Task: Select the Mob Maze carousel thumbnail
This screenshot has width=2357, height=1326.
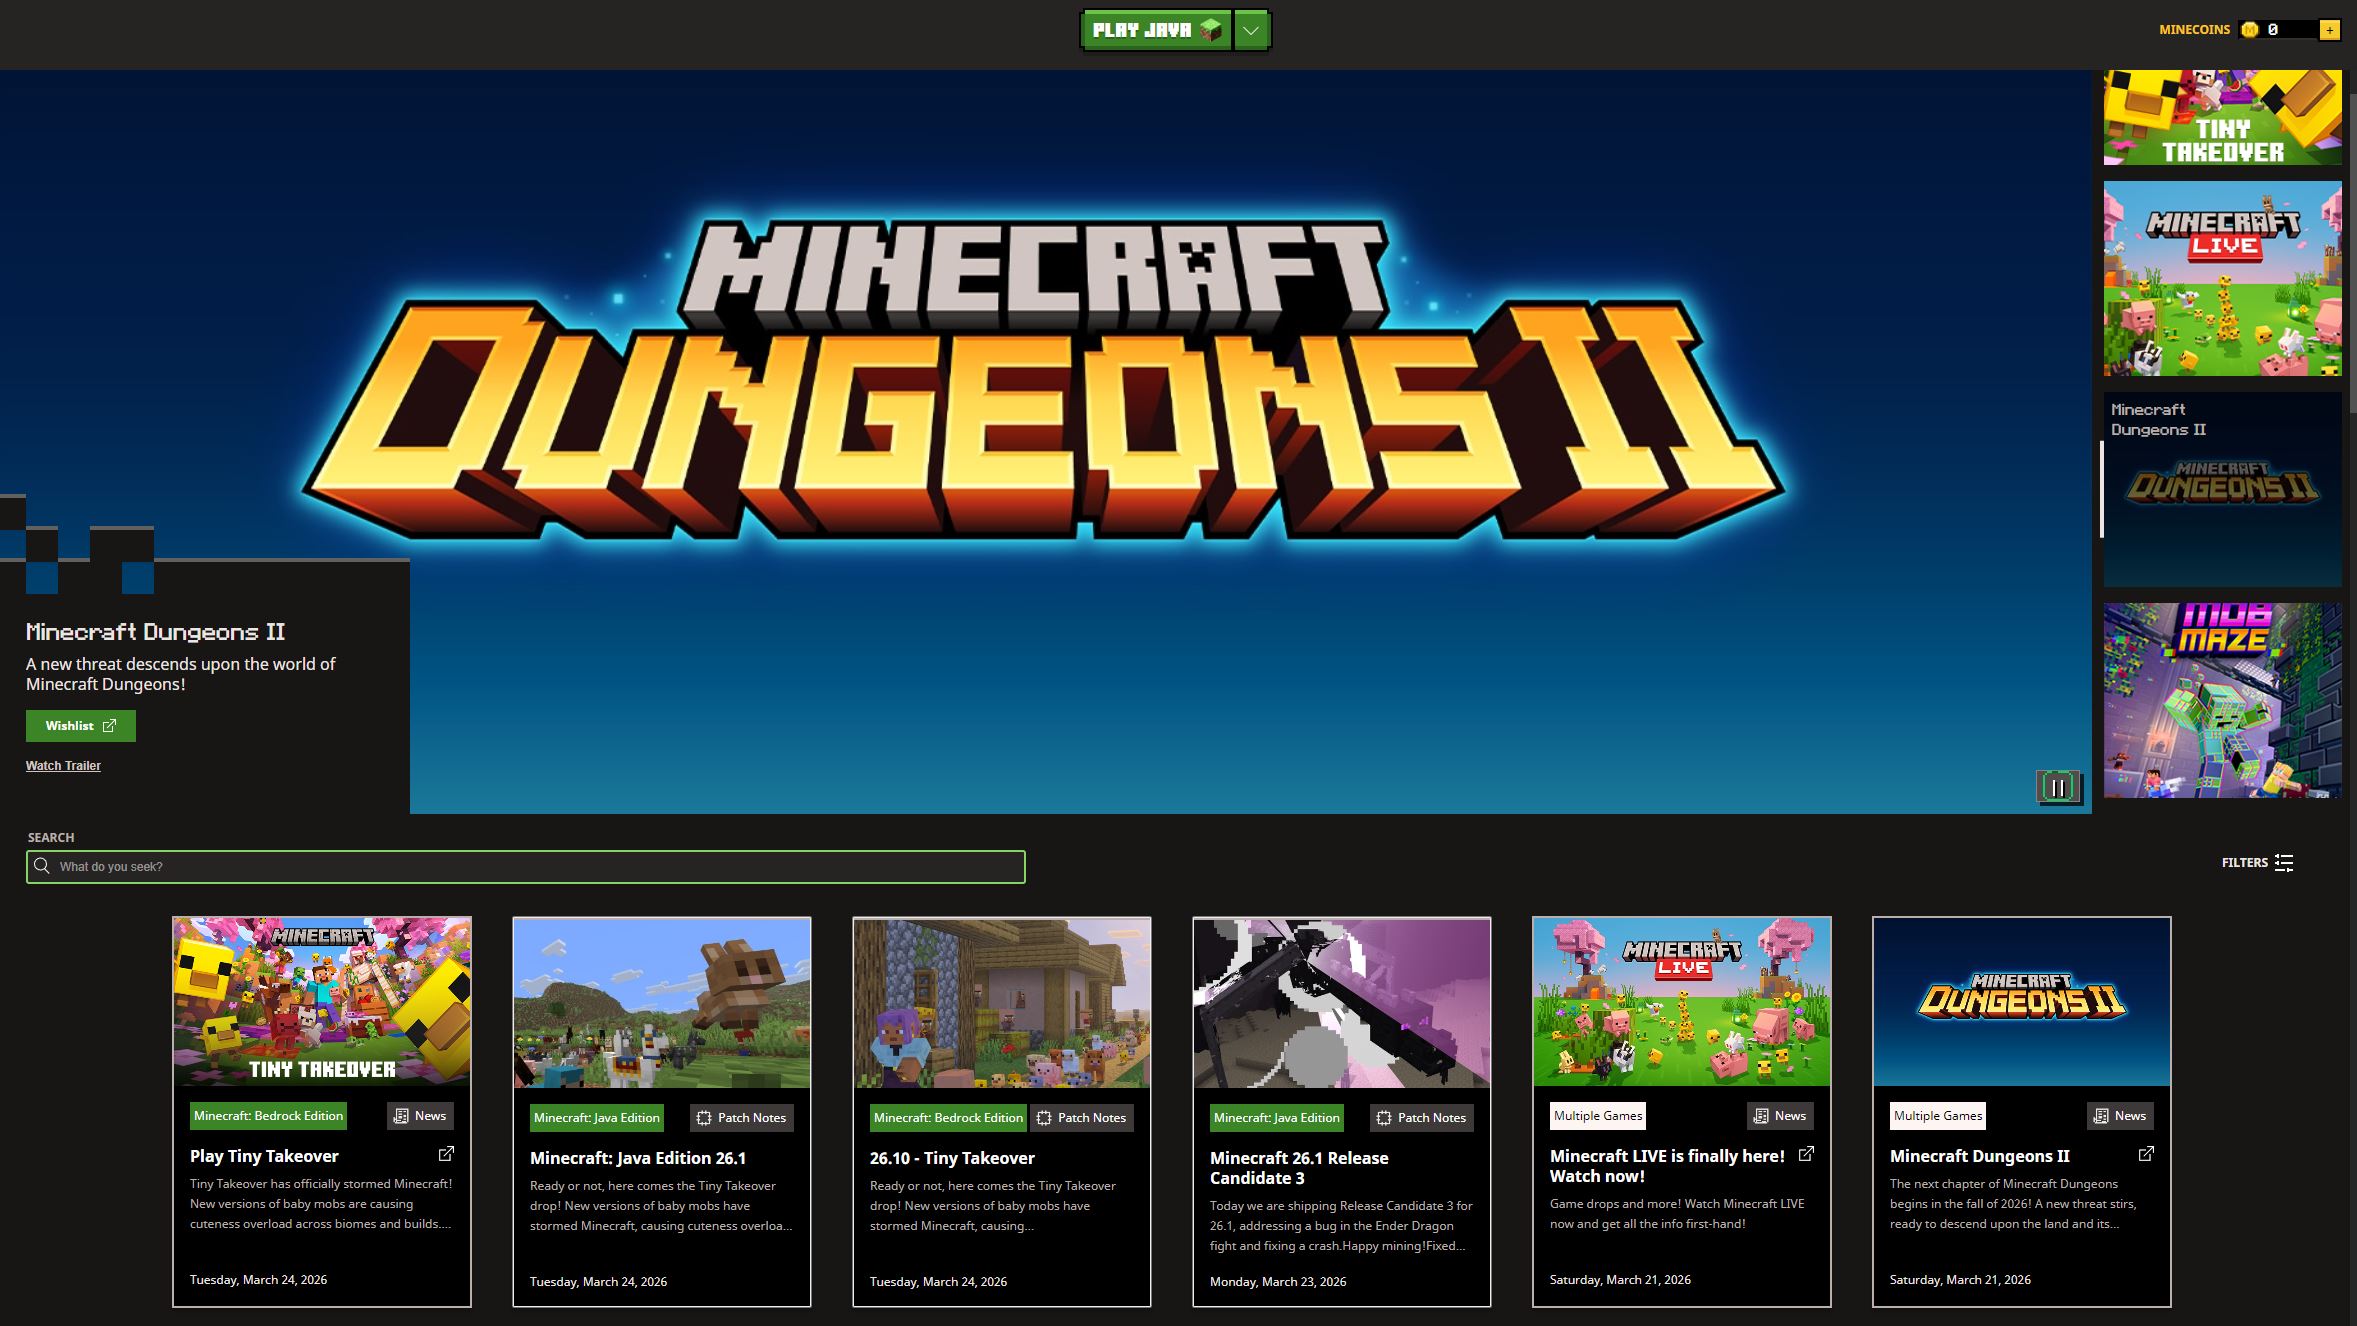Action: 2222,700
